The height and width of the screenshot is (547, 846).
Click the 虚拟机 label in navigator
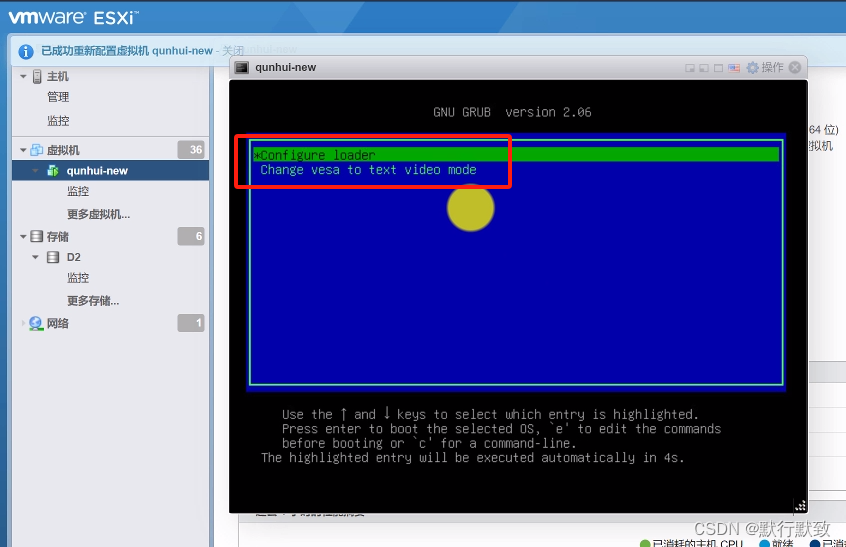point(63,150)
